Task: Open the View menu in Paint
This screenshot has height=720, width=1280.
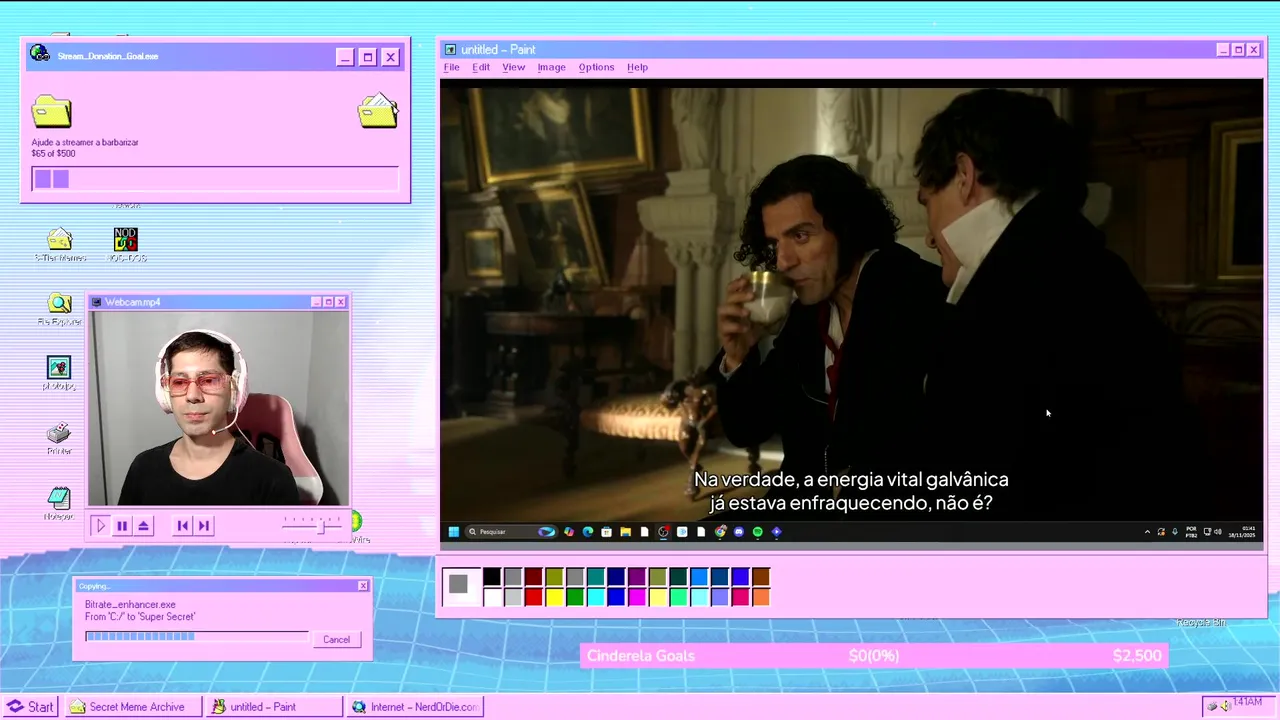Action: 513,67
